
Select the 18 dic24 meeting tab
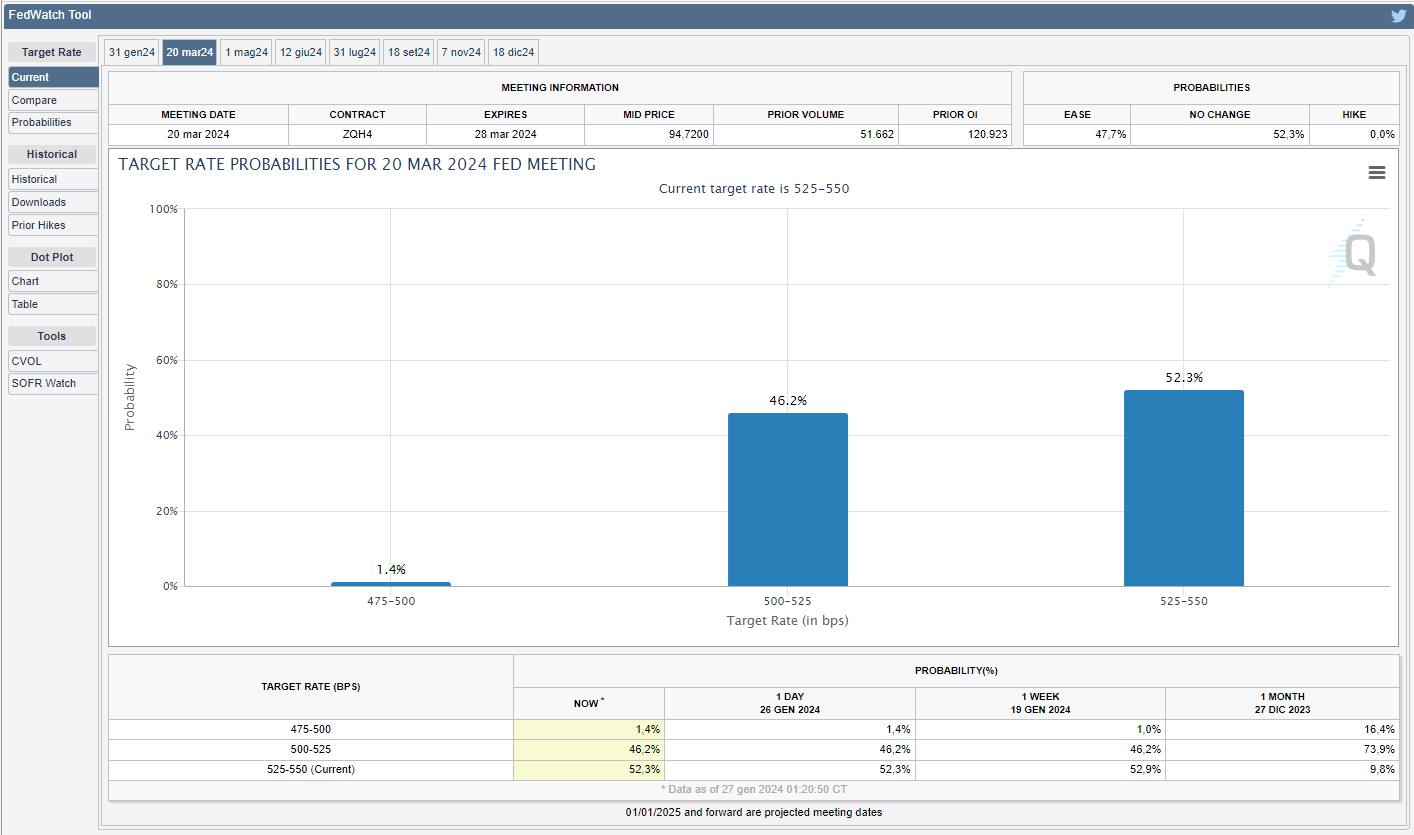(x=514, y=52)
